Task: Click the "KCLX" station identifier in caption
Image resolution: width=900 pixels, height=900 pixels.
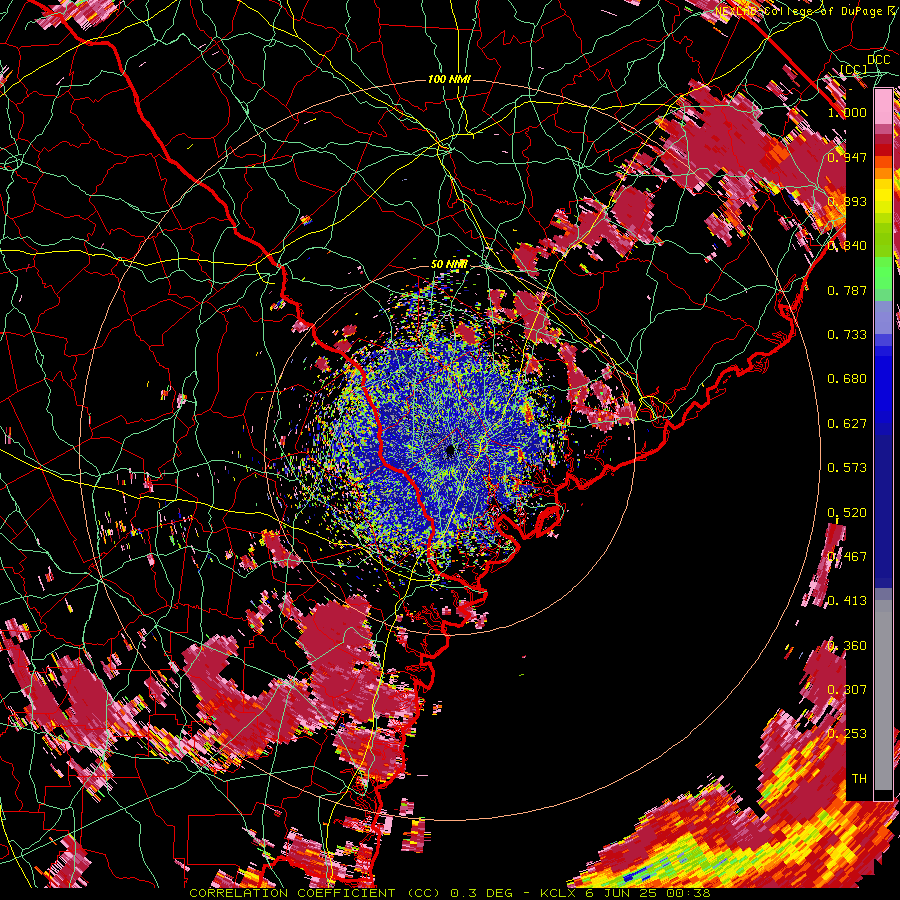Action: 557,893
